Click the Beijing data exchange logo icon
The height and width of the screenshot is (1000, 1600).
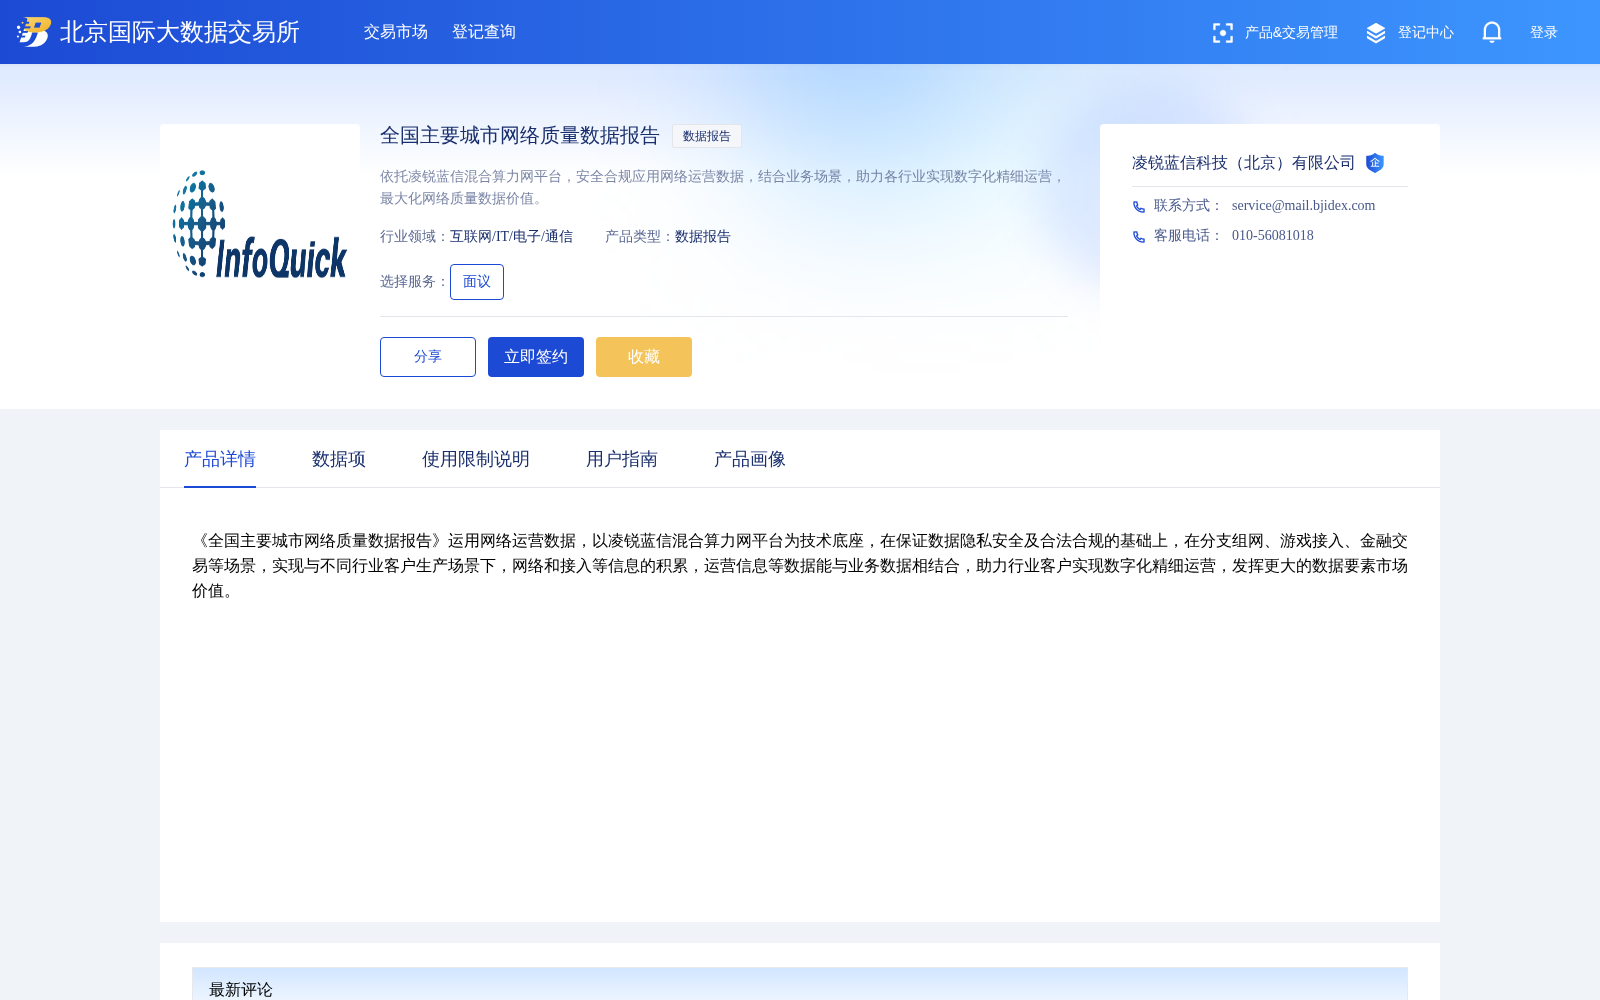[x=34, y=32]
